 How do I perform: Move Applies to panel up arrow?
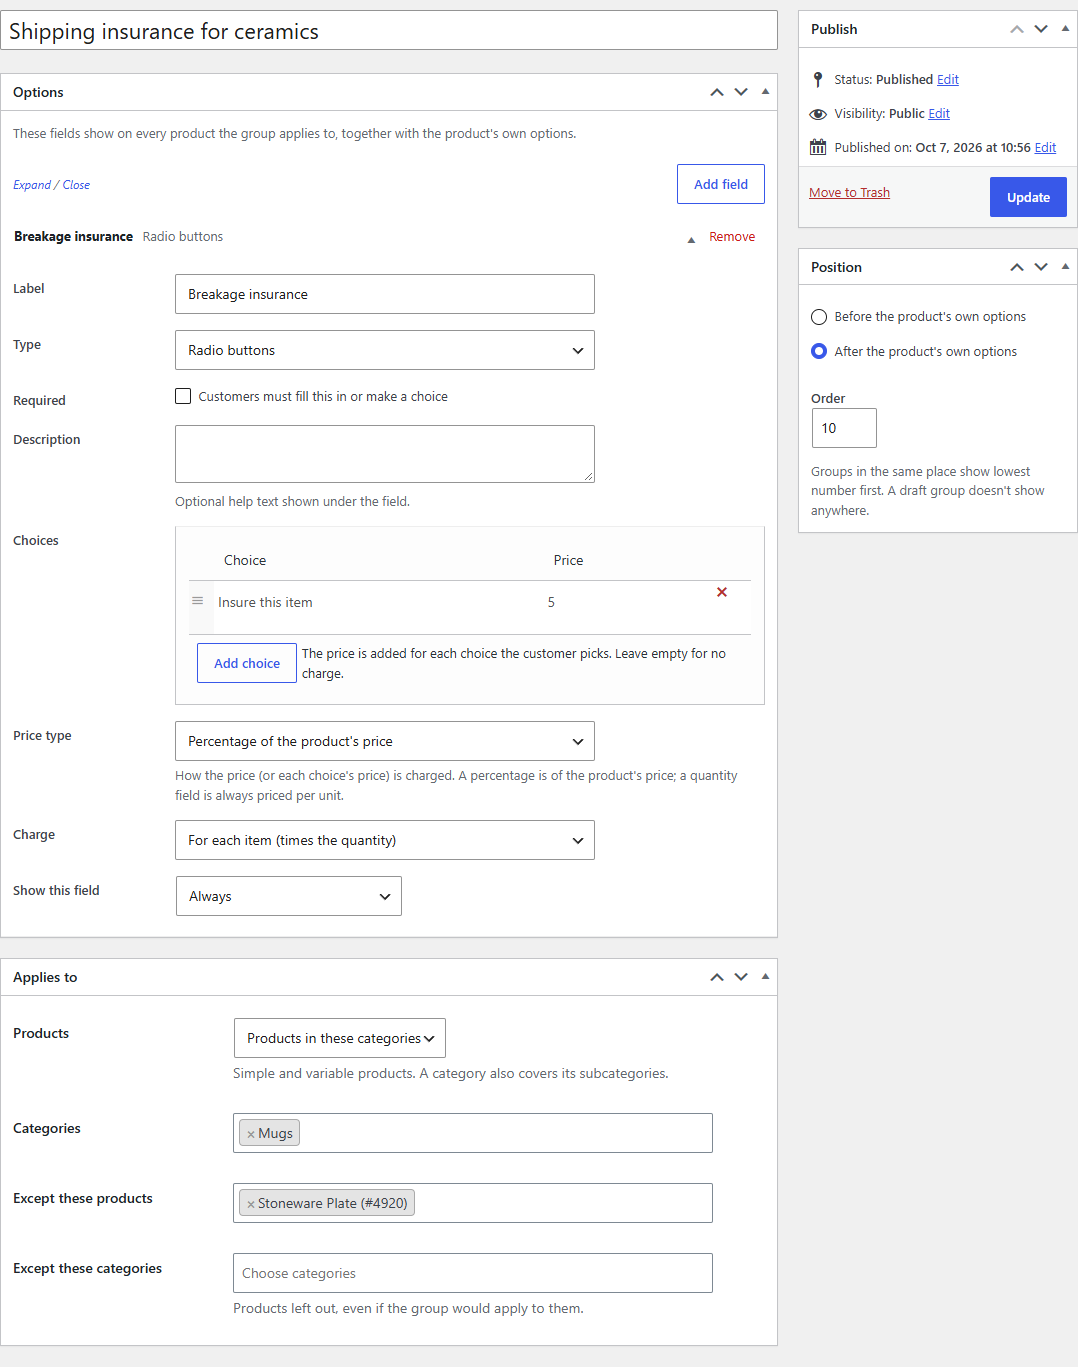coord(717,977)
